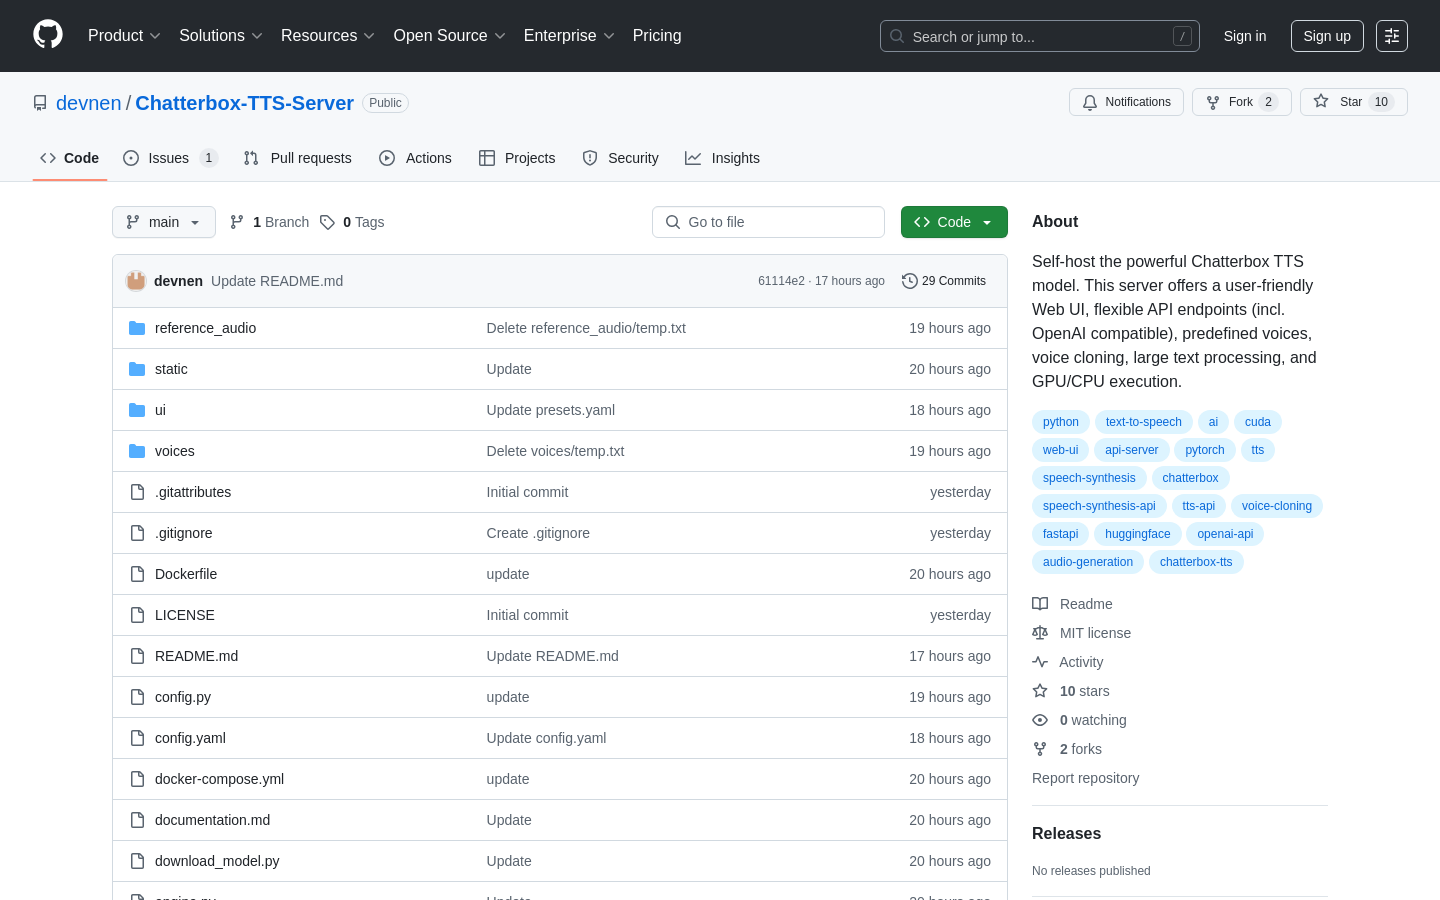Screen dimensions: 1440x900
Task: Expand the Open Source menu
Action: [449, 35]
